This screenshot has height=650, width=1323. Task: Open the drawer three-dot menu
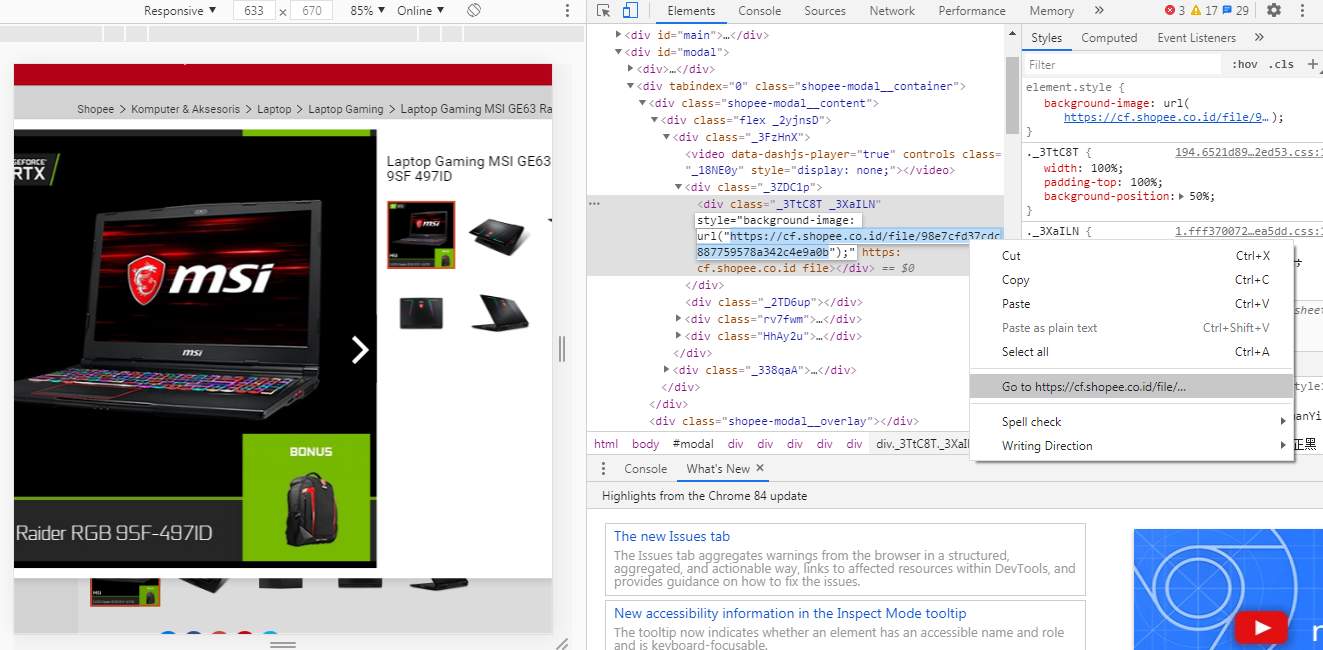[x=602, y=468]
